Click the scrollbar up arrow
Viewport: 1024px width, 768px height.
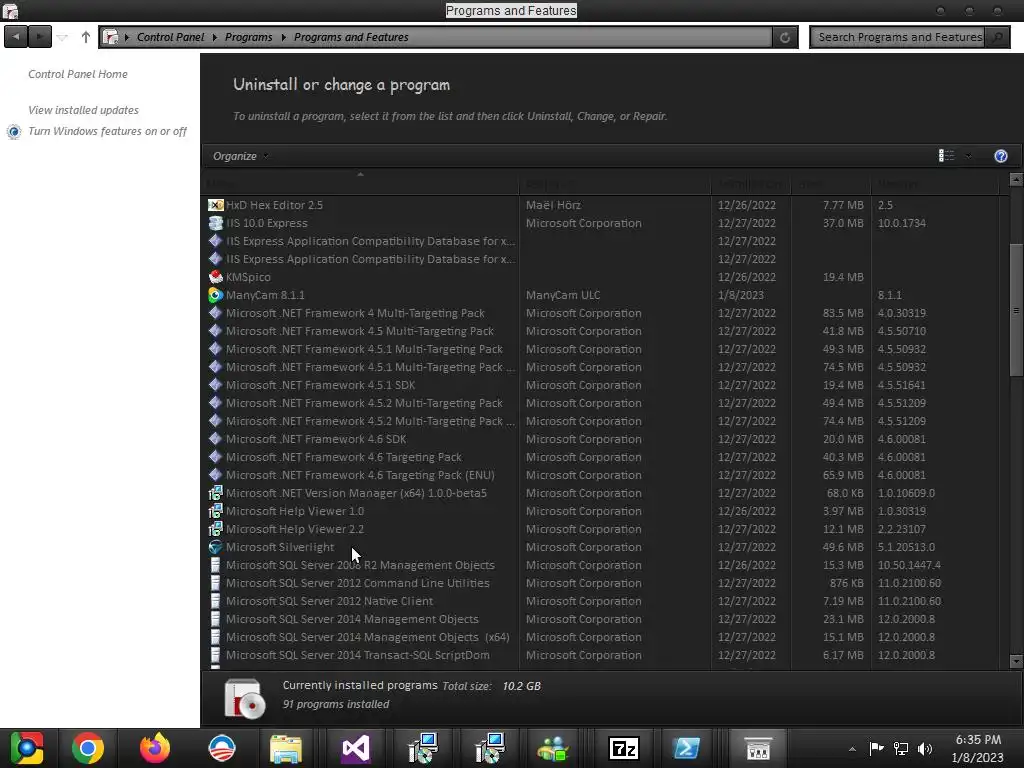[1016, 179]
